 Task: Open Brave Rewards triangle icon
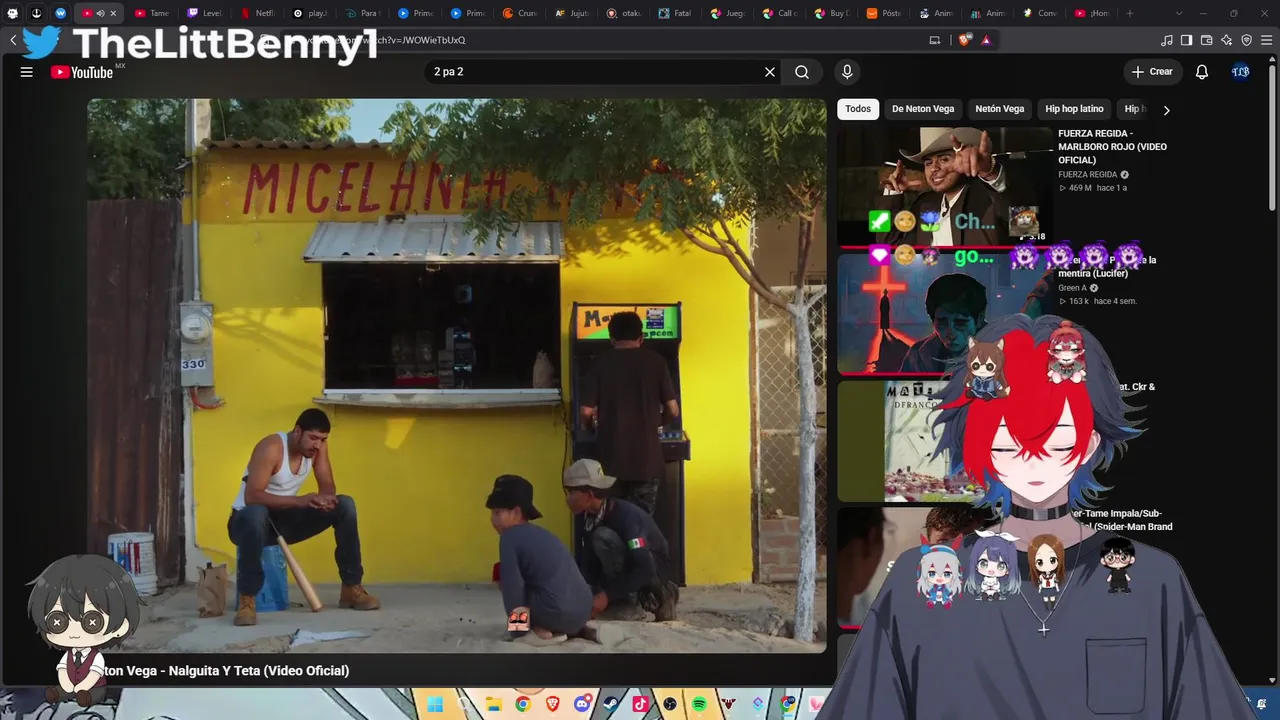click(x=986, y=40)
